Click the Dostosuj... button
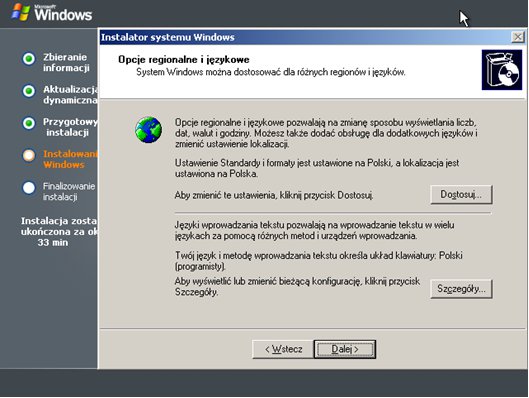 point(461,195)
